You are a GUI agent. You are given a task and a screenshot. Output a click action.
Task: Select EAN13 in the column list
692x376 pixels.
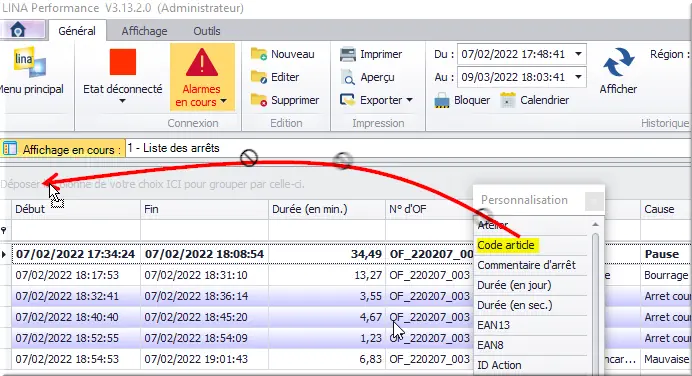(531, 325)
